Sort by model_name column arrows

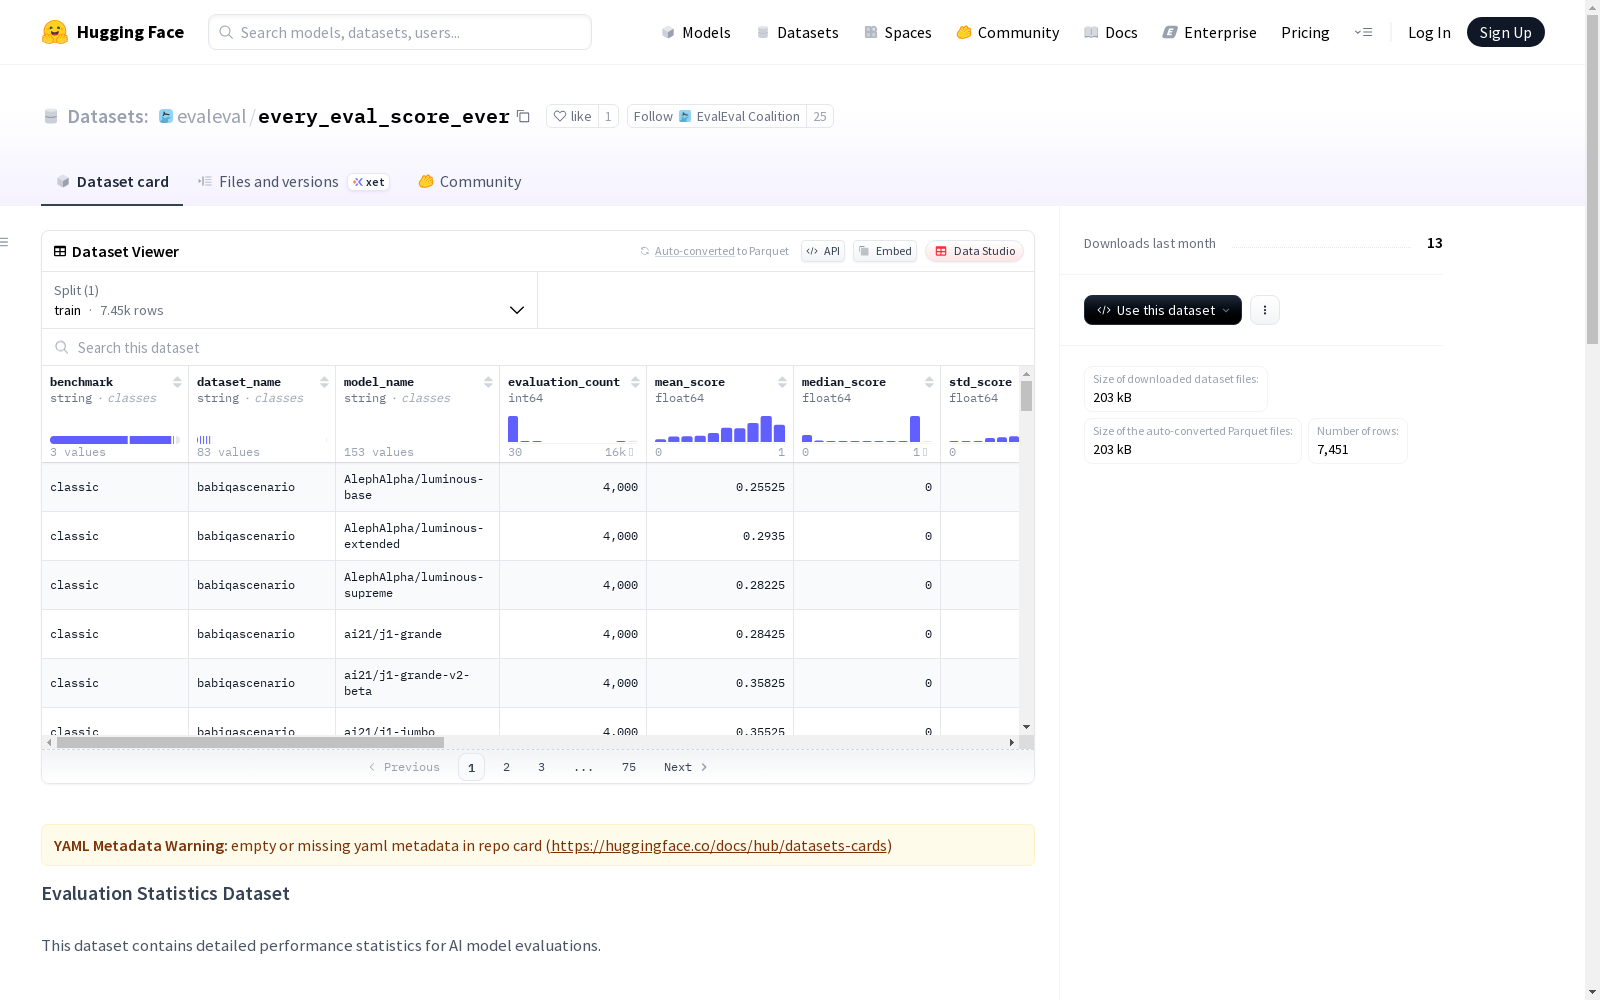[x=488, y=382]
